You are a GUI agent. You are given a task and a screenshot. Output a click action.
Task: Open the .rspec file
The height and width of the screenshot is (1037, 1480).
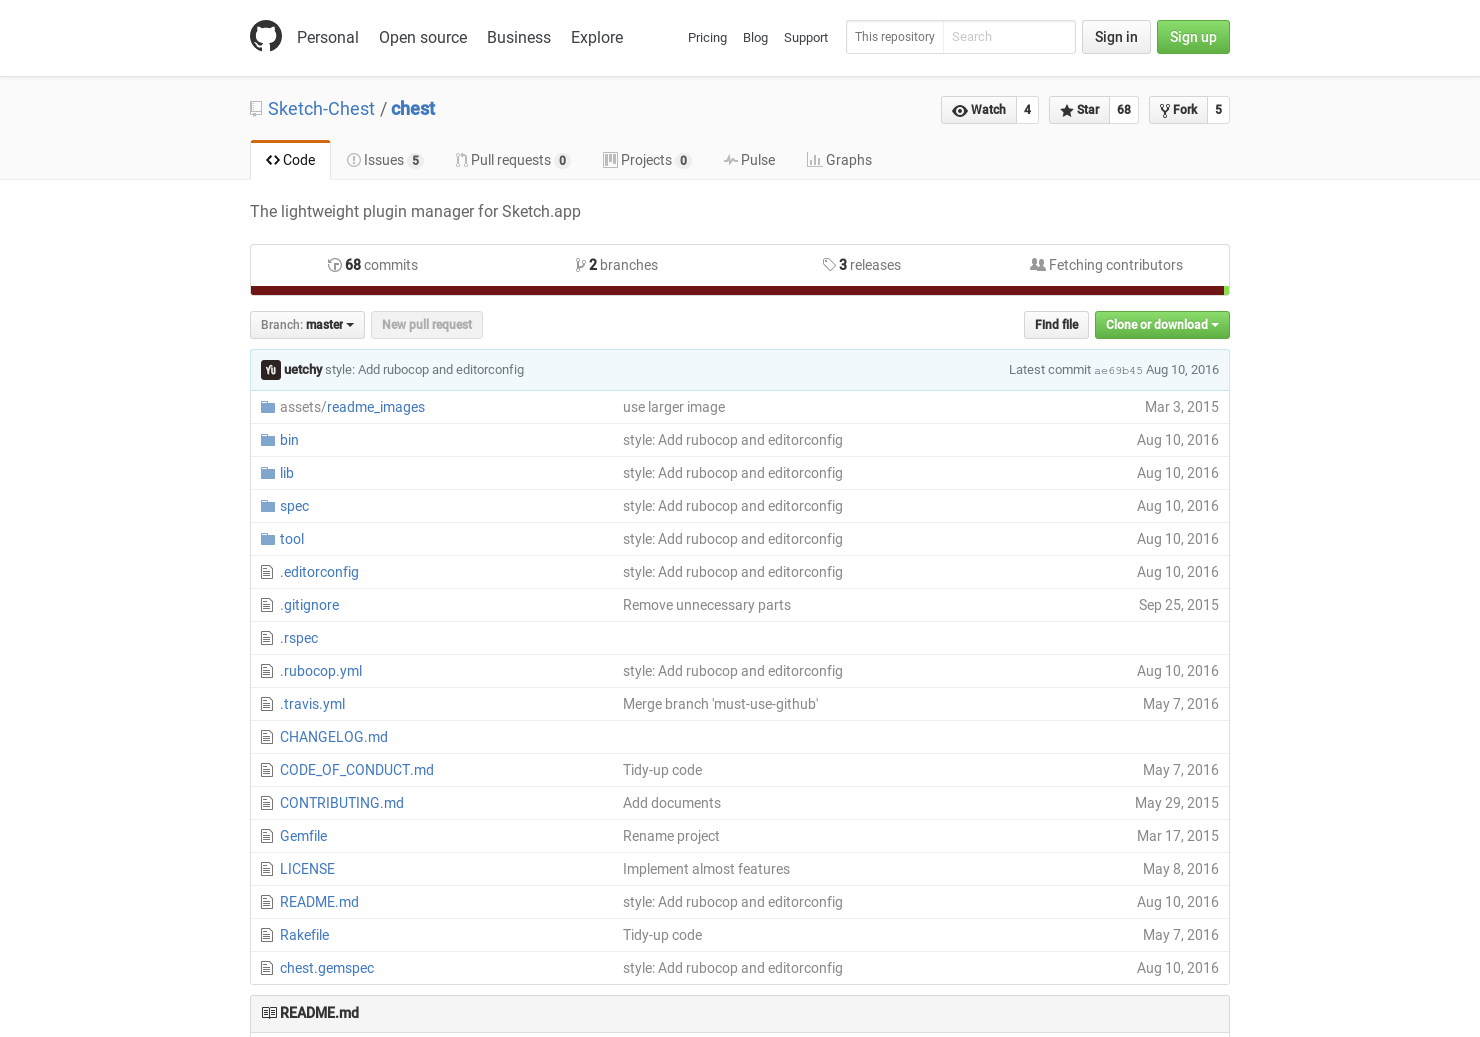tap(299, 638)
